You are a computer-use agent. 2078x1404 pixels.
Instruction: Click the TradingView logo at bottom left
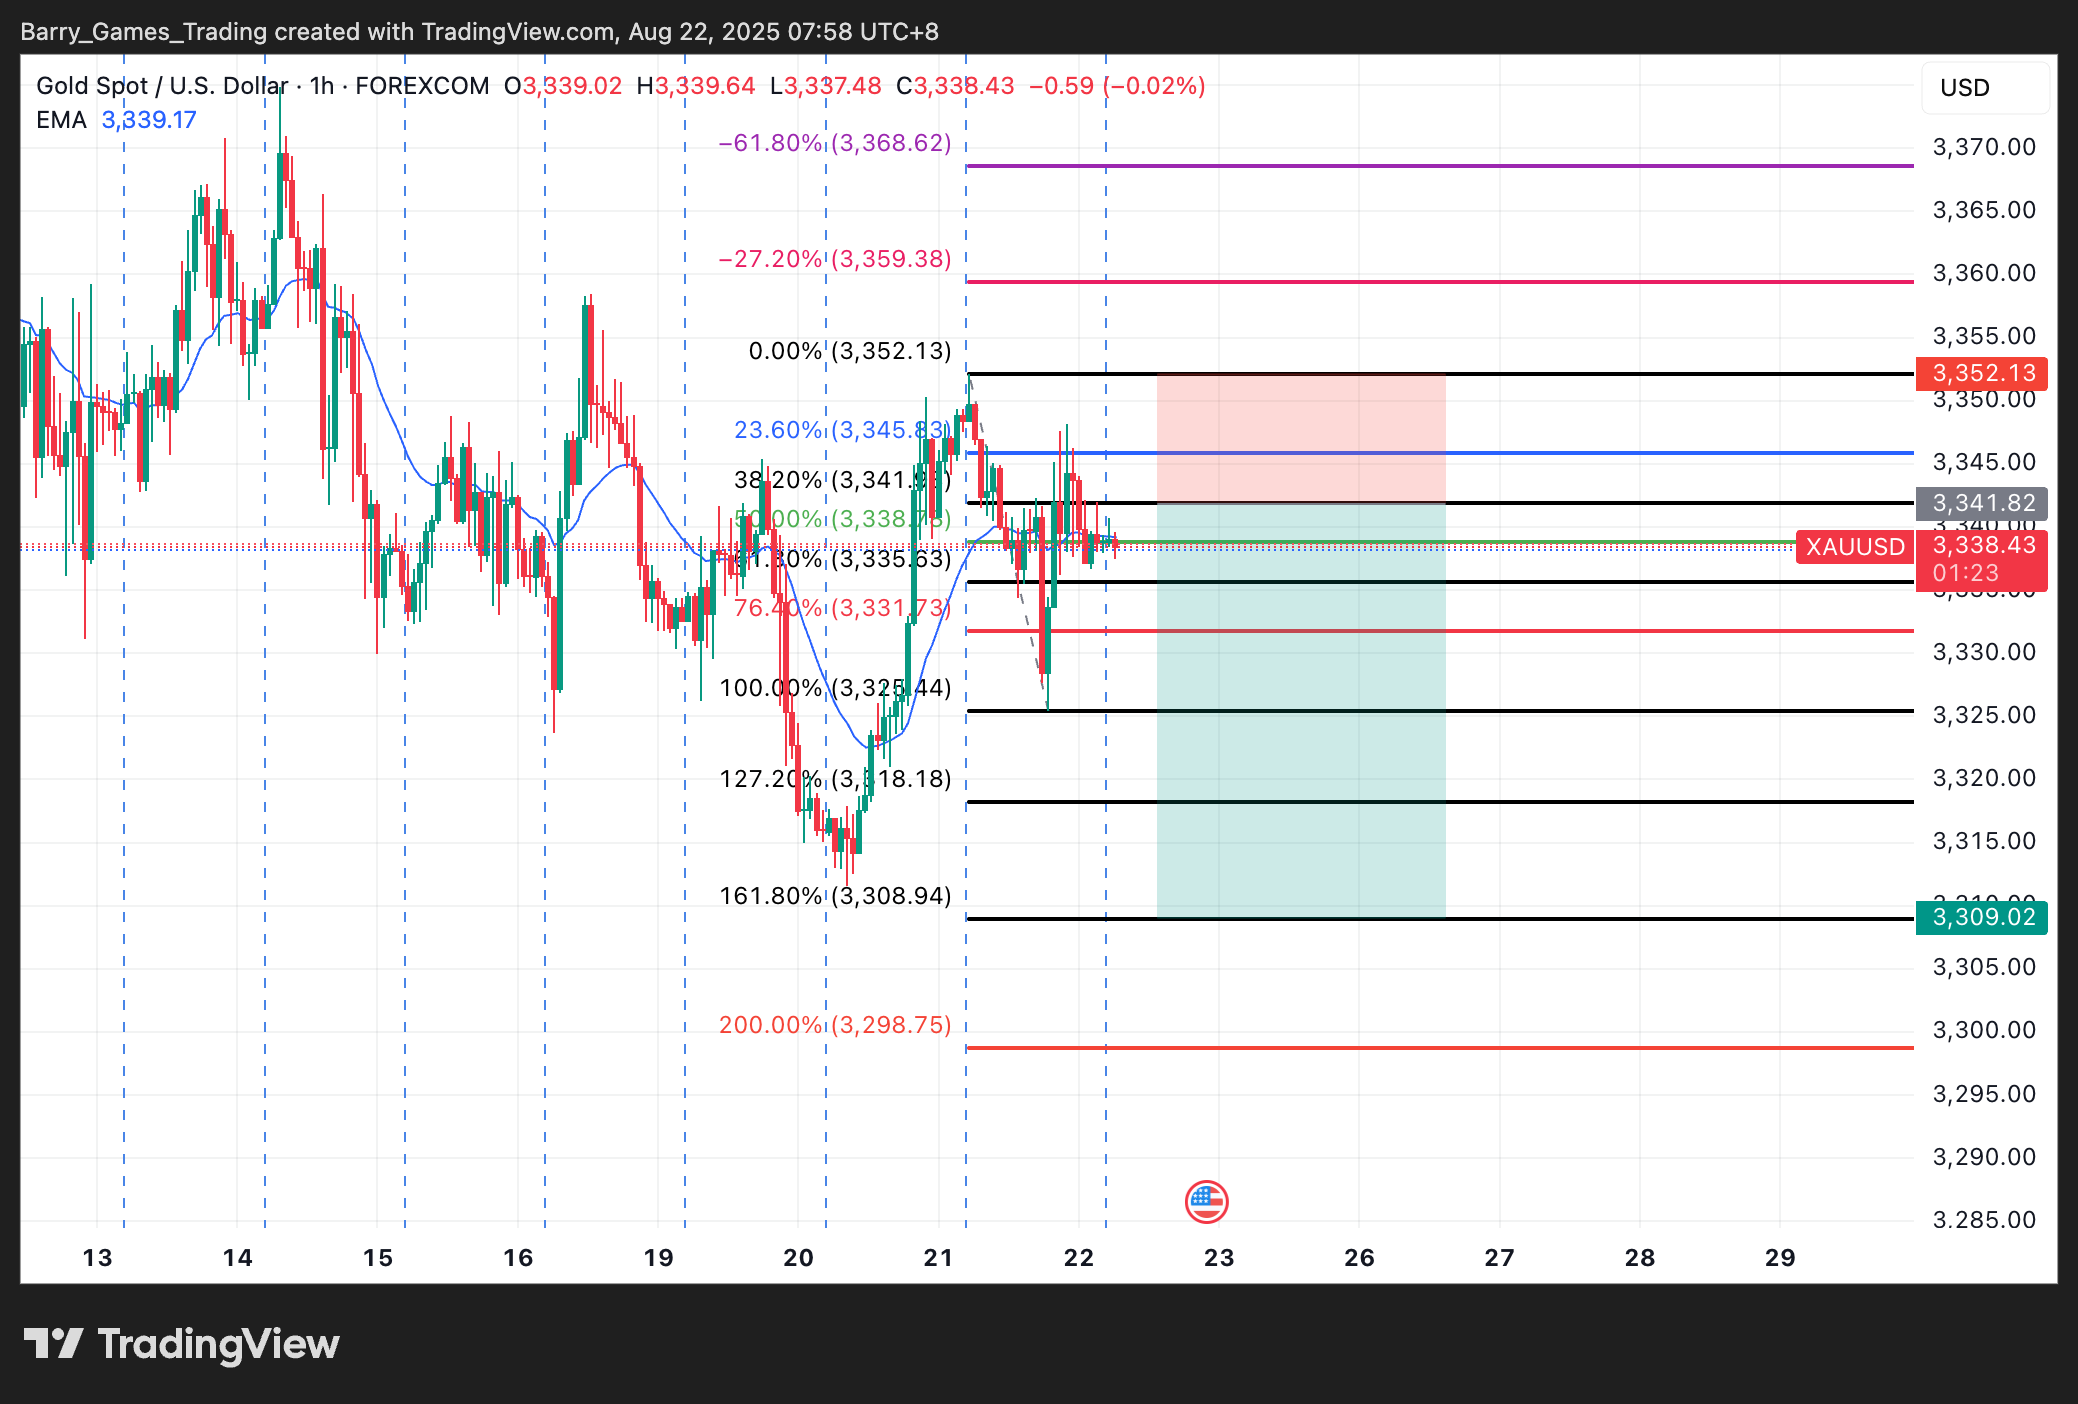181,1344
